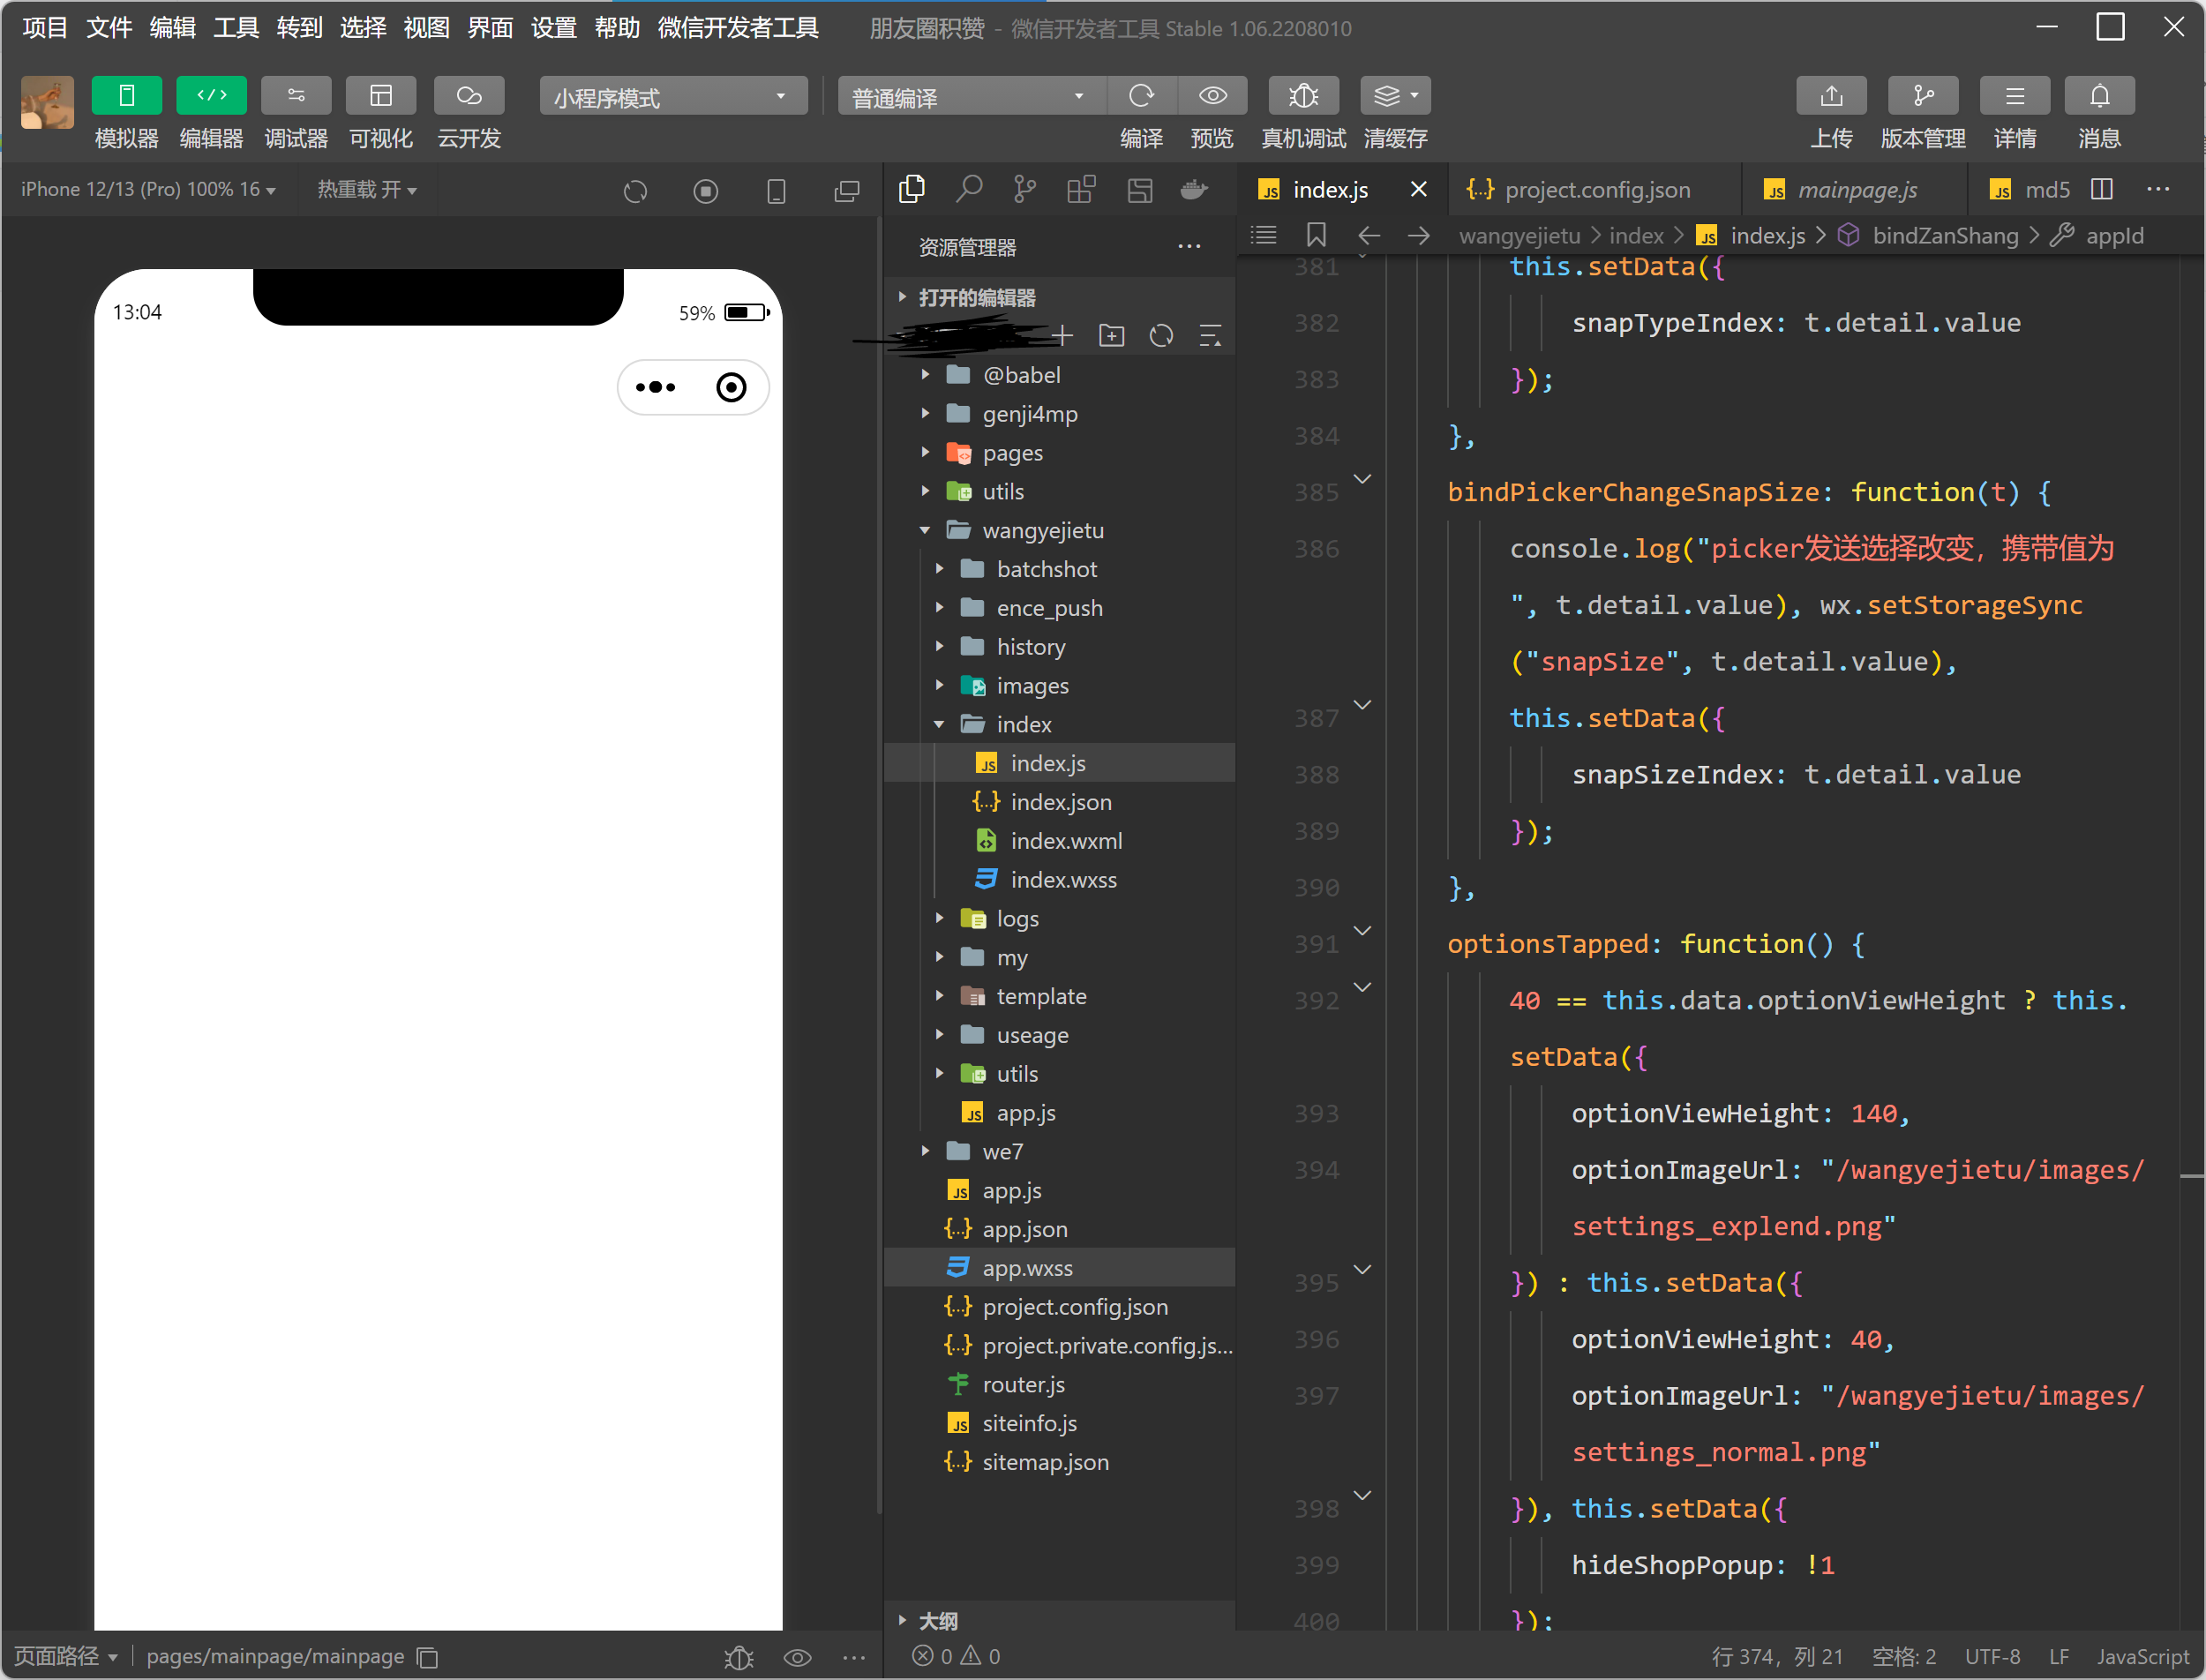2206x1680 pixels.
Task: Click the upload icon in toolbar
Action: (1830, 96)
